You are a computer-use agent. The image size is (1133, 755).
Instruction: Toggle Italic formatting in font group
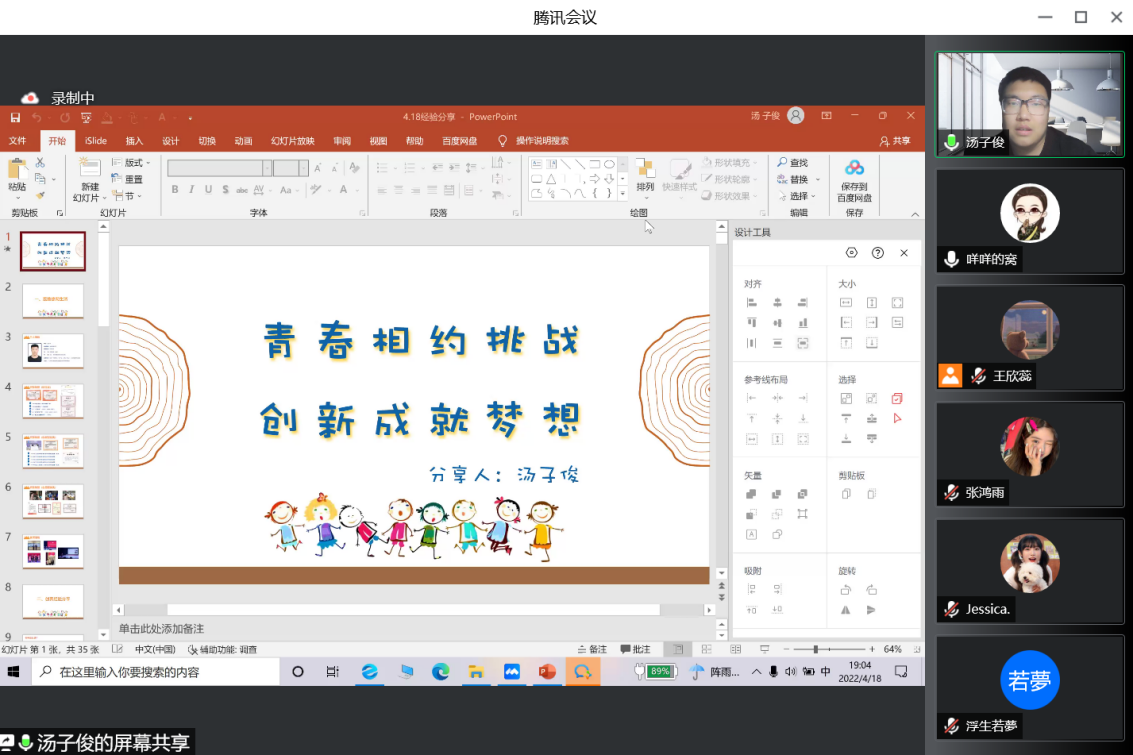192,190
